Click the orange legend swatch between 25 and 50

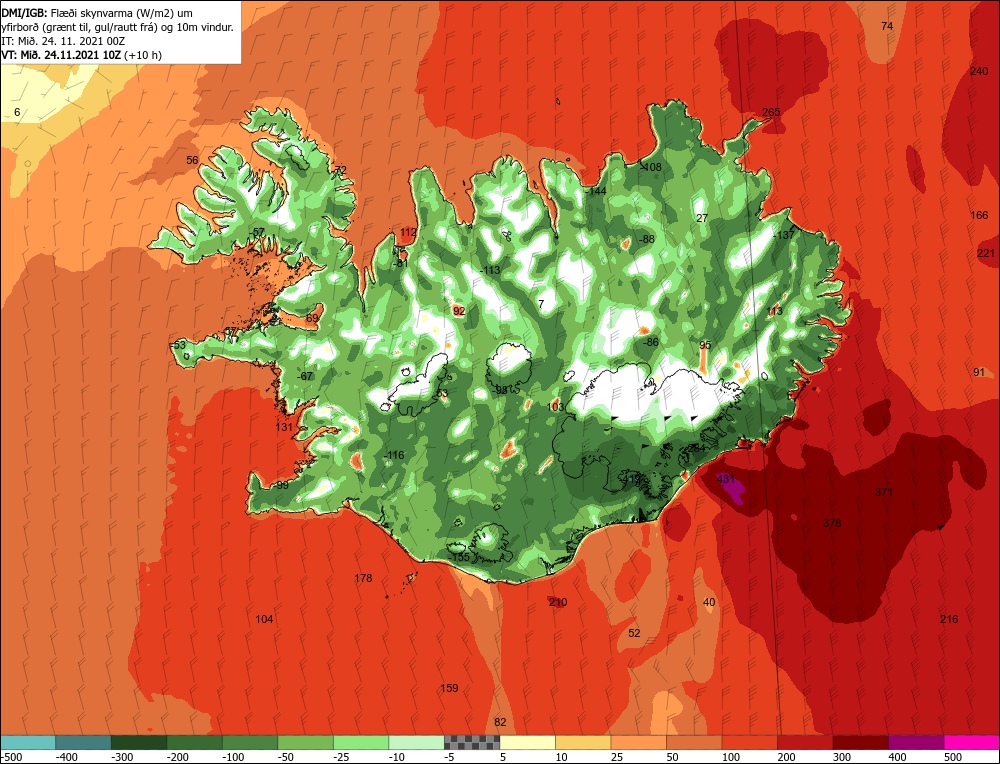click(x=638, y=742)
